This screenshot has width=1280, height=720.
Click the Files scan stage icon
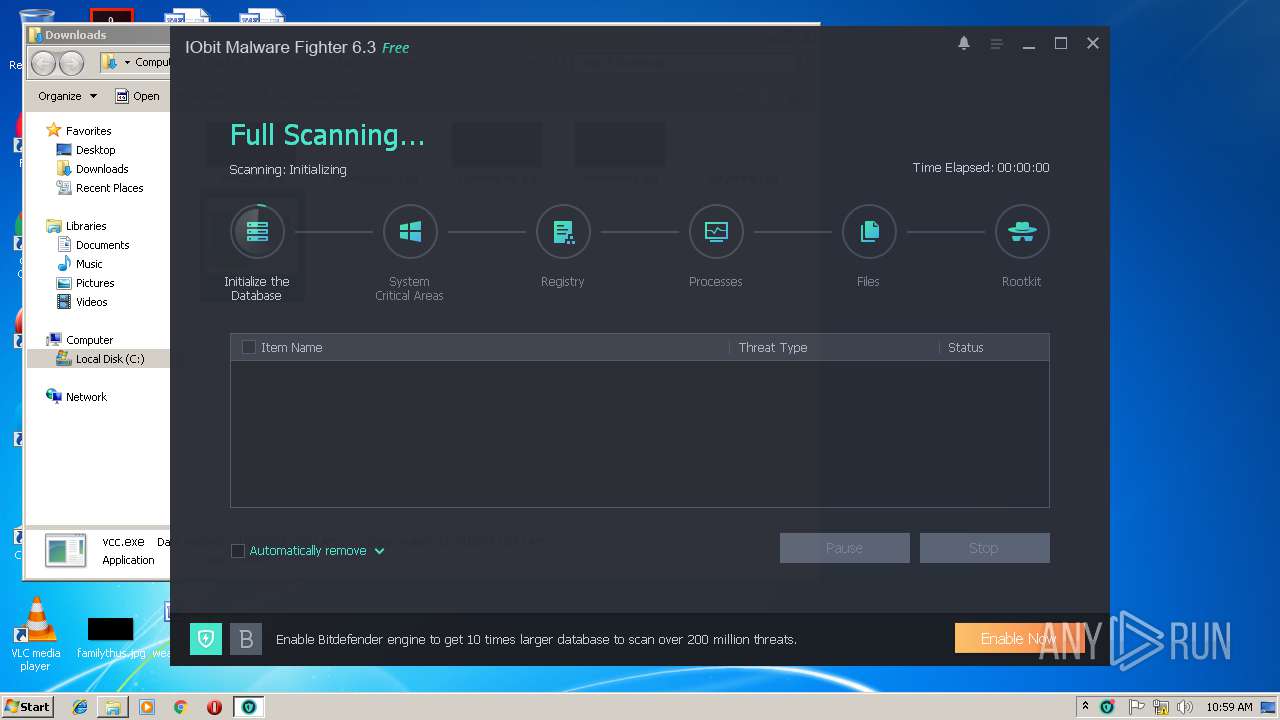click(869, 231)
